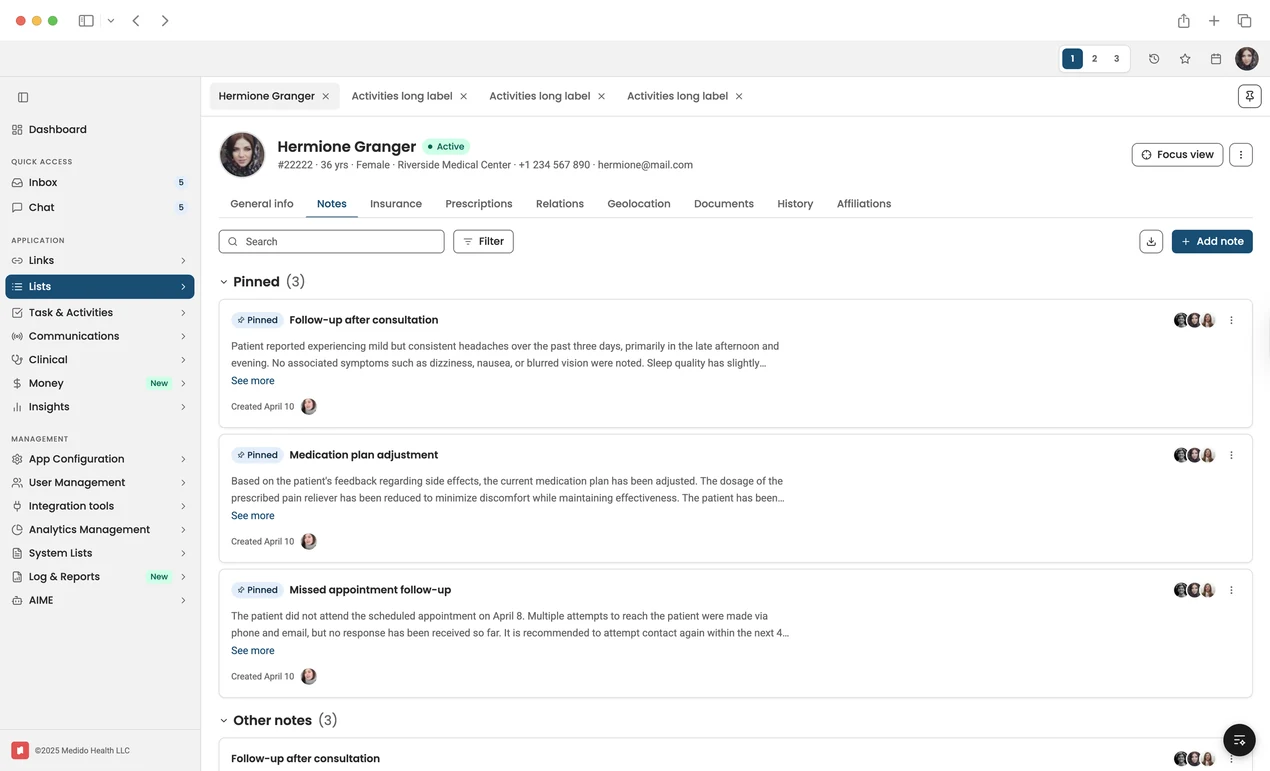Open the Documents tab

click(724, 203)
